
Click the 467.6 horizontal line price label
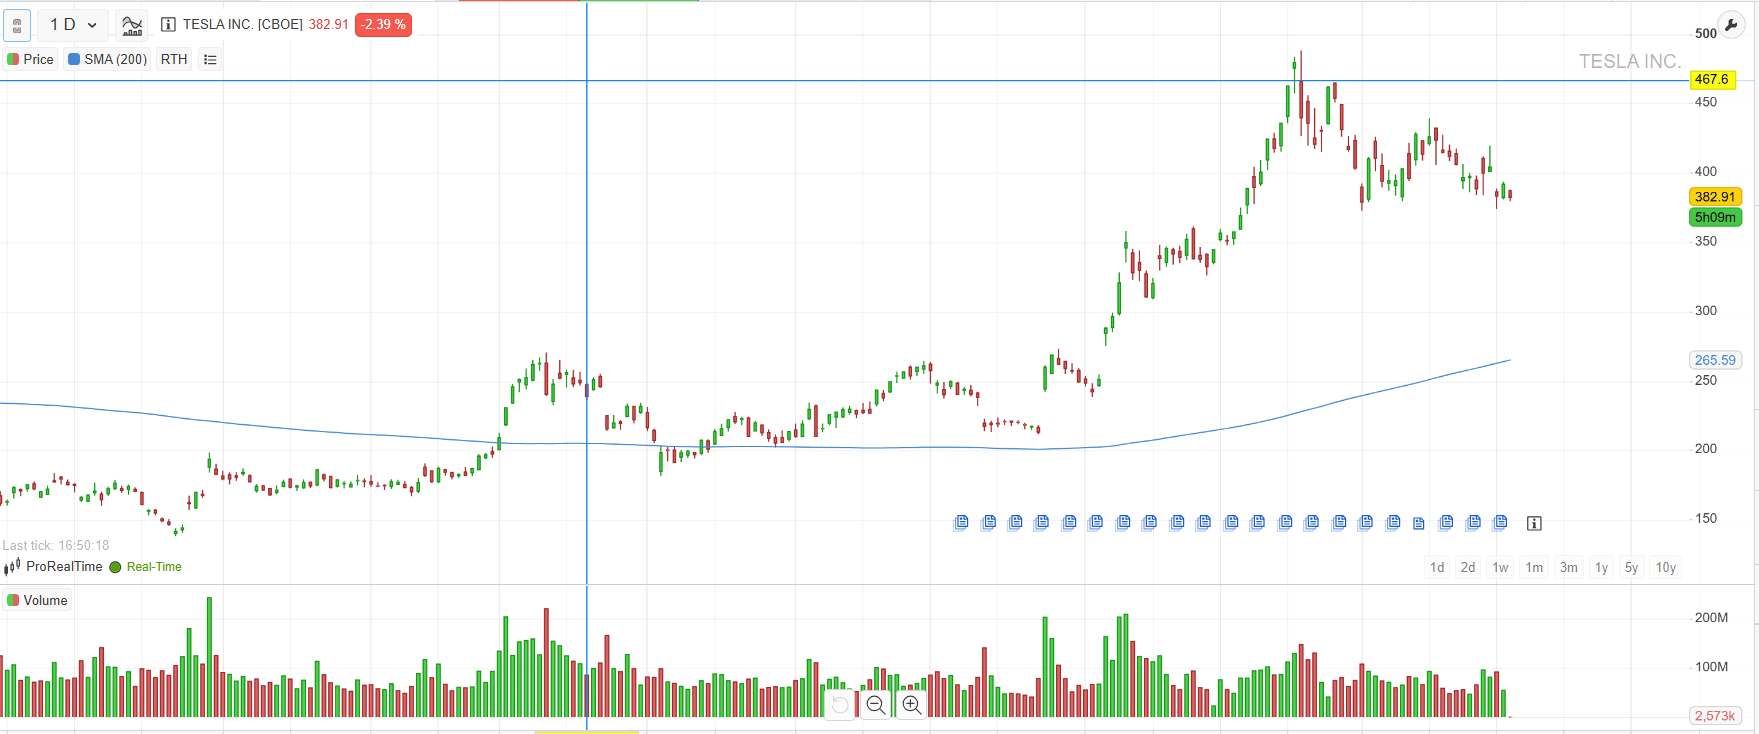point(1712,79)
